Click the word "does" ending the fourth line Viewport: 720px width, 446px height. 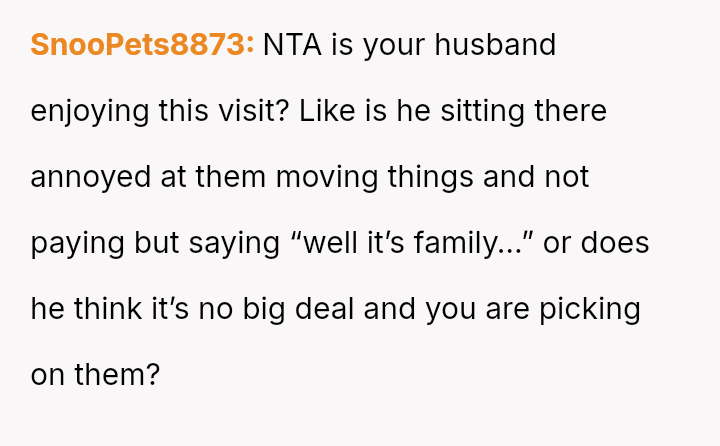[x=618, y=243]
